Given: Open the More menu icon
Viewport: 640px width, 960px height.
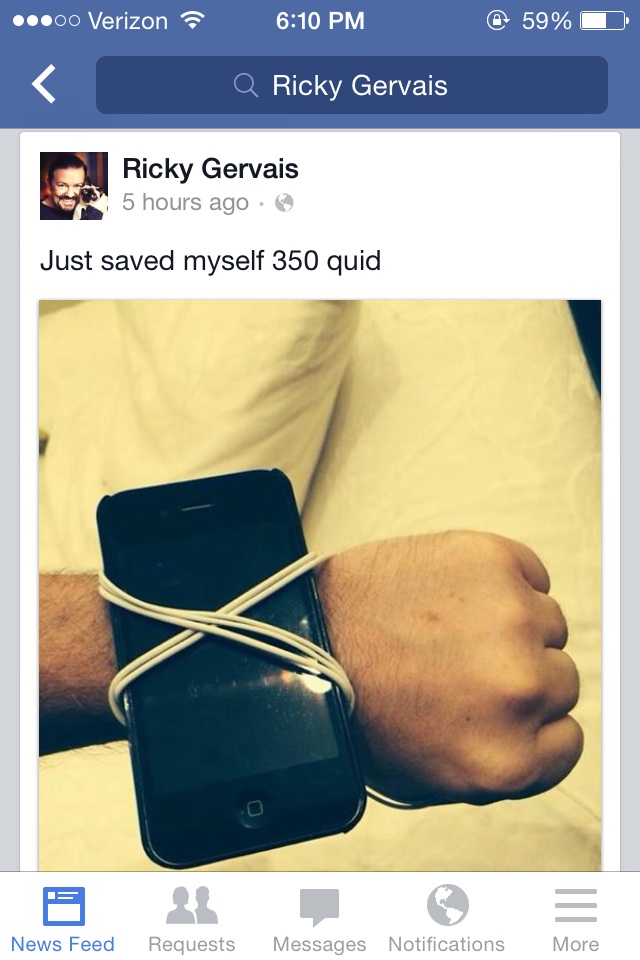Looking at the screenshot, I should pyautogui.click(x=576, y=906).
